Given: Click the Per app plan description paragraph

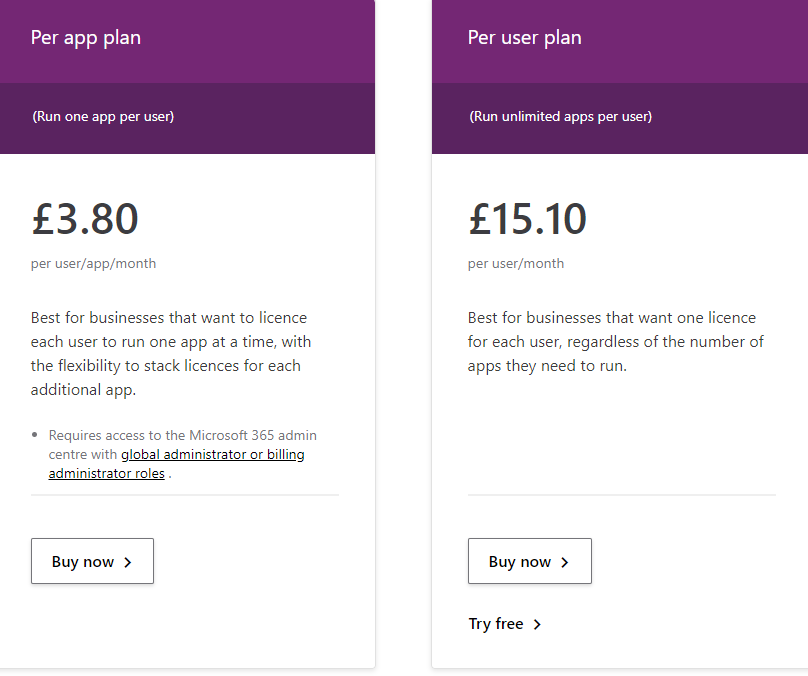Looking at the screenshot, I should (x=170, y=354).
